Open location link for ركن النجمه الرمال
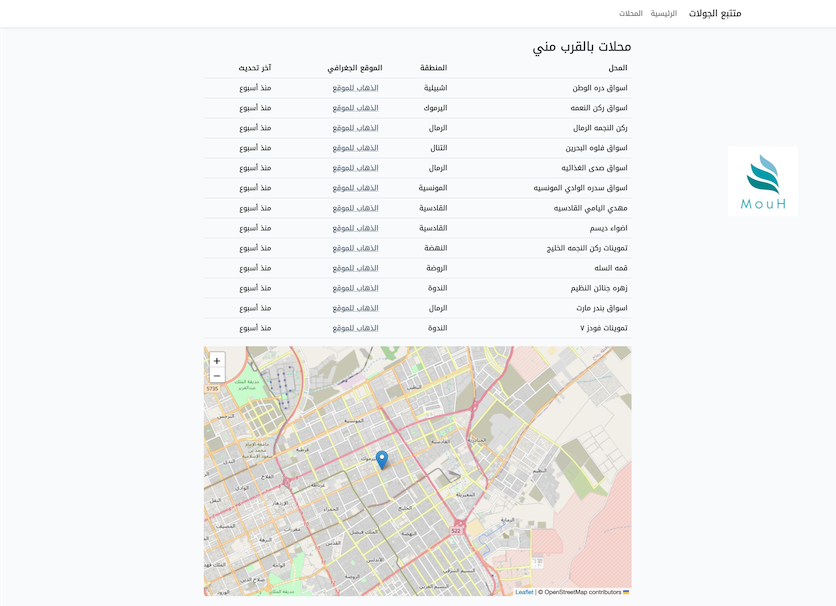Screen dimensions: 836x606 pyautogui.click(x=355, y=128)
